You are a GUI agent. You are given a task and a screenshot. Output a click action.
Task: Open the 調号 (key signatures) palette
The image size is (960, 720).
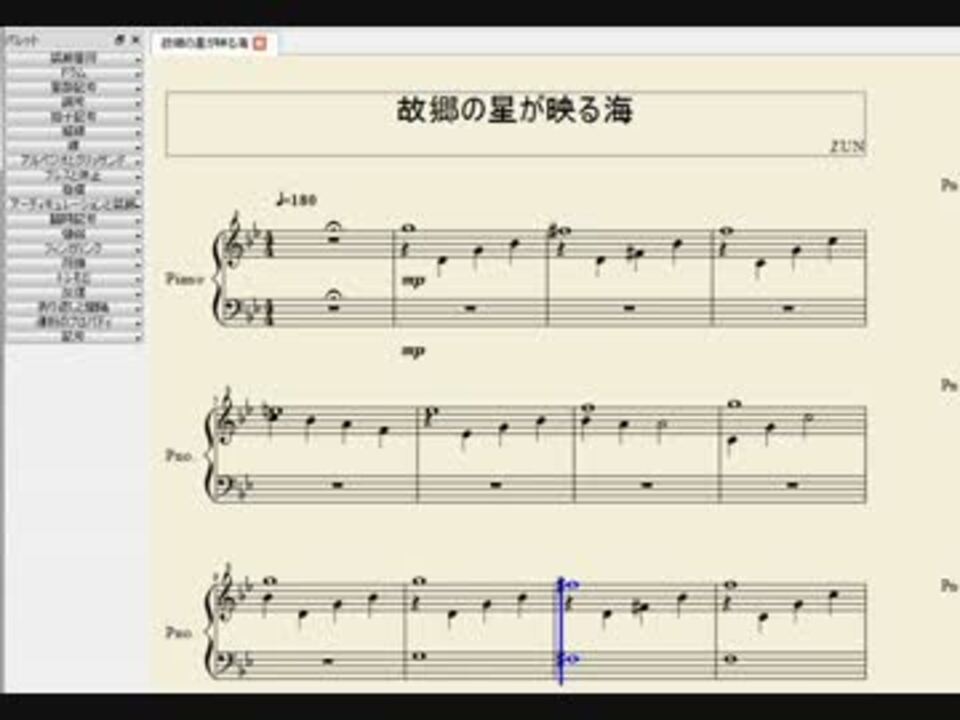pyautogui.click(x=74, y=102)
